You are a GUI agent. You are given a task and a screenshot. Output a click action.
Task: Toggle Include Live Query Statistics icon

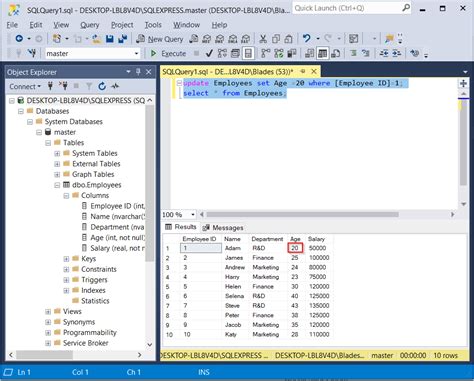pyautogui.click(x=279, y=53)
